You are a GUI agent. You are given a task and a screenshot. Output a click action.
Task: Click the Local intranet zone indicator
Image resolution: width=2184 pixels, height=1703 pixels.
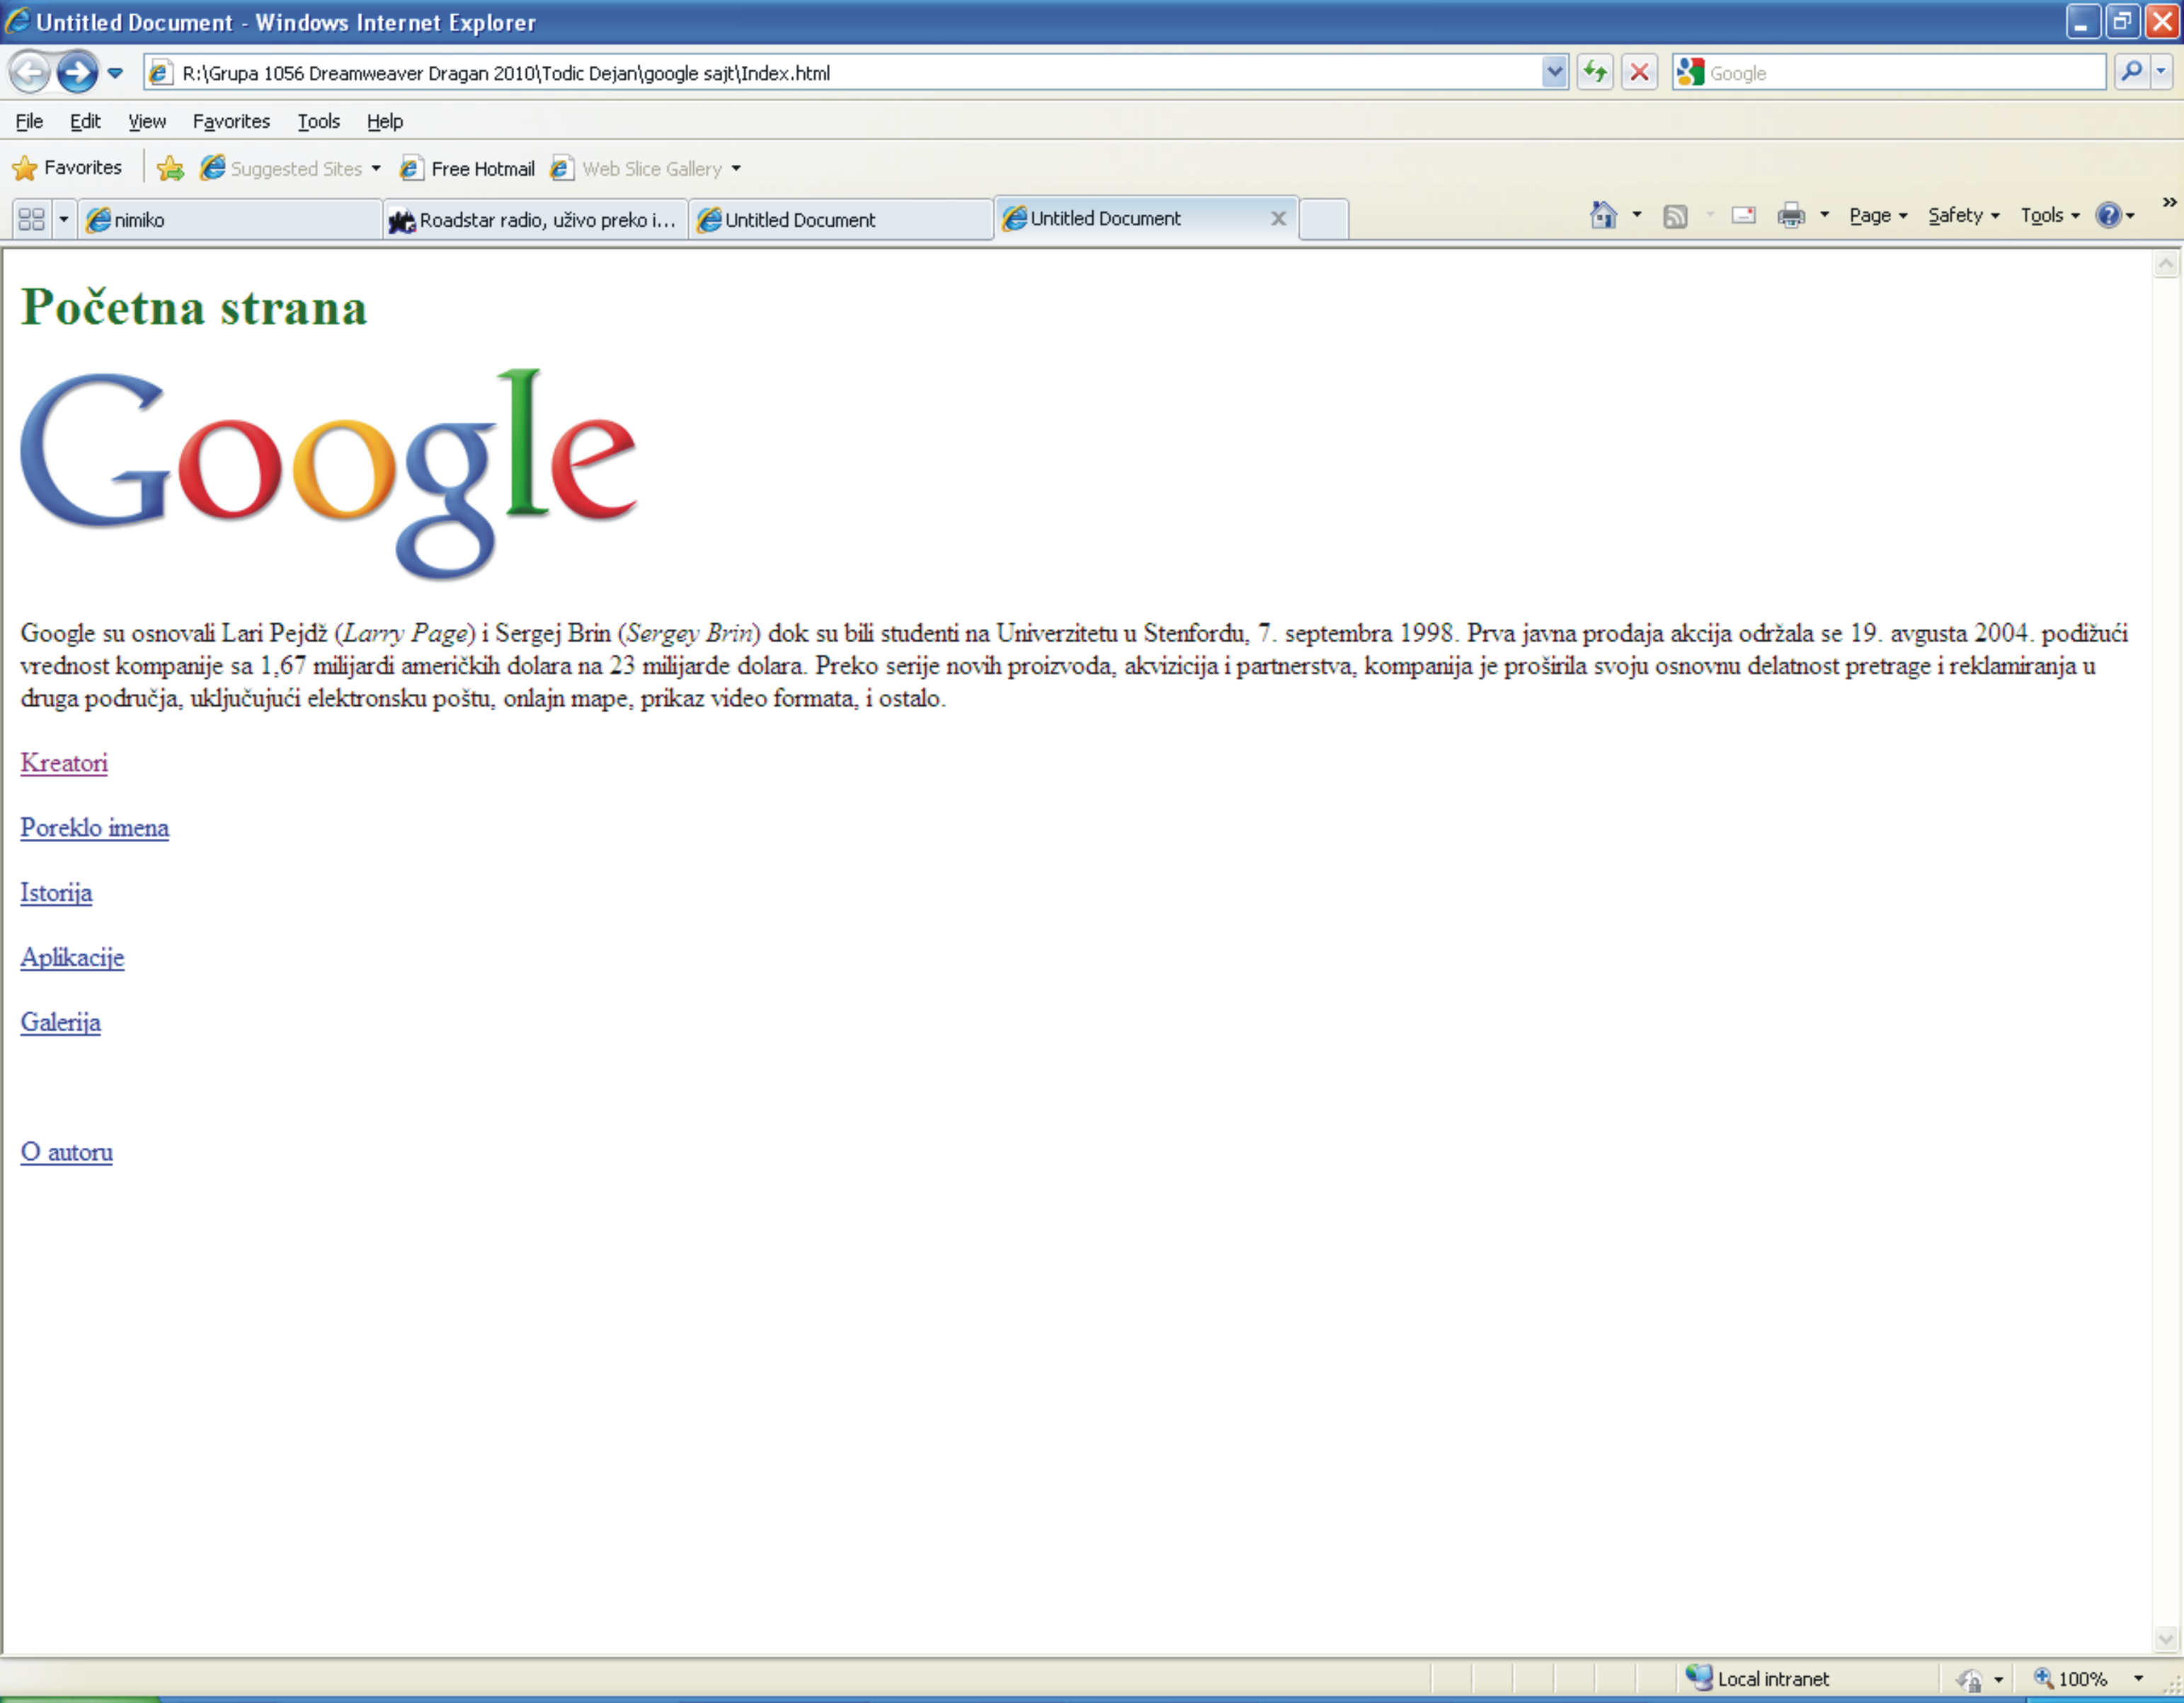(1757, 1679)
